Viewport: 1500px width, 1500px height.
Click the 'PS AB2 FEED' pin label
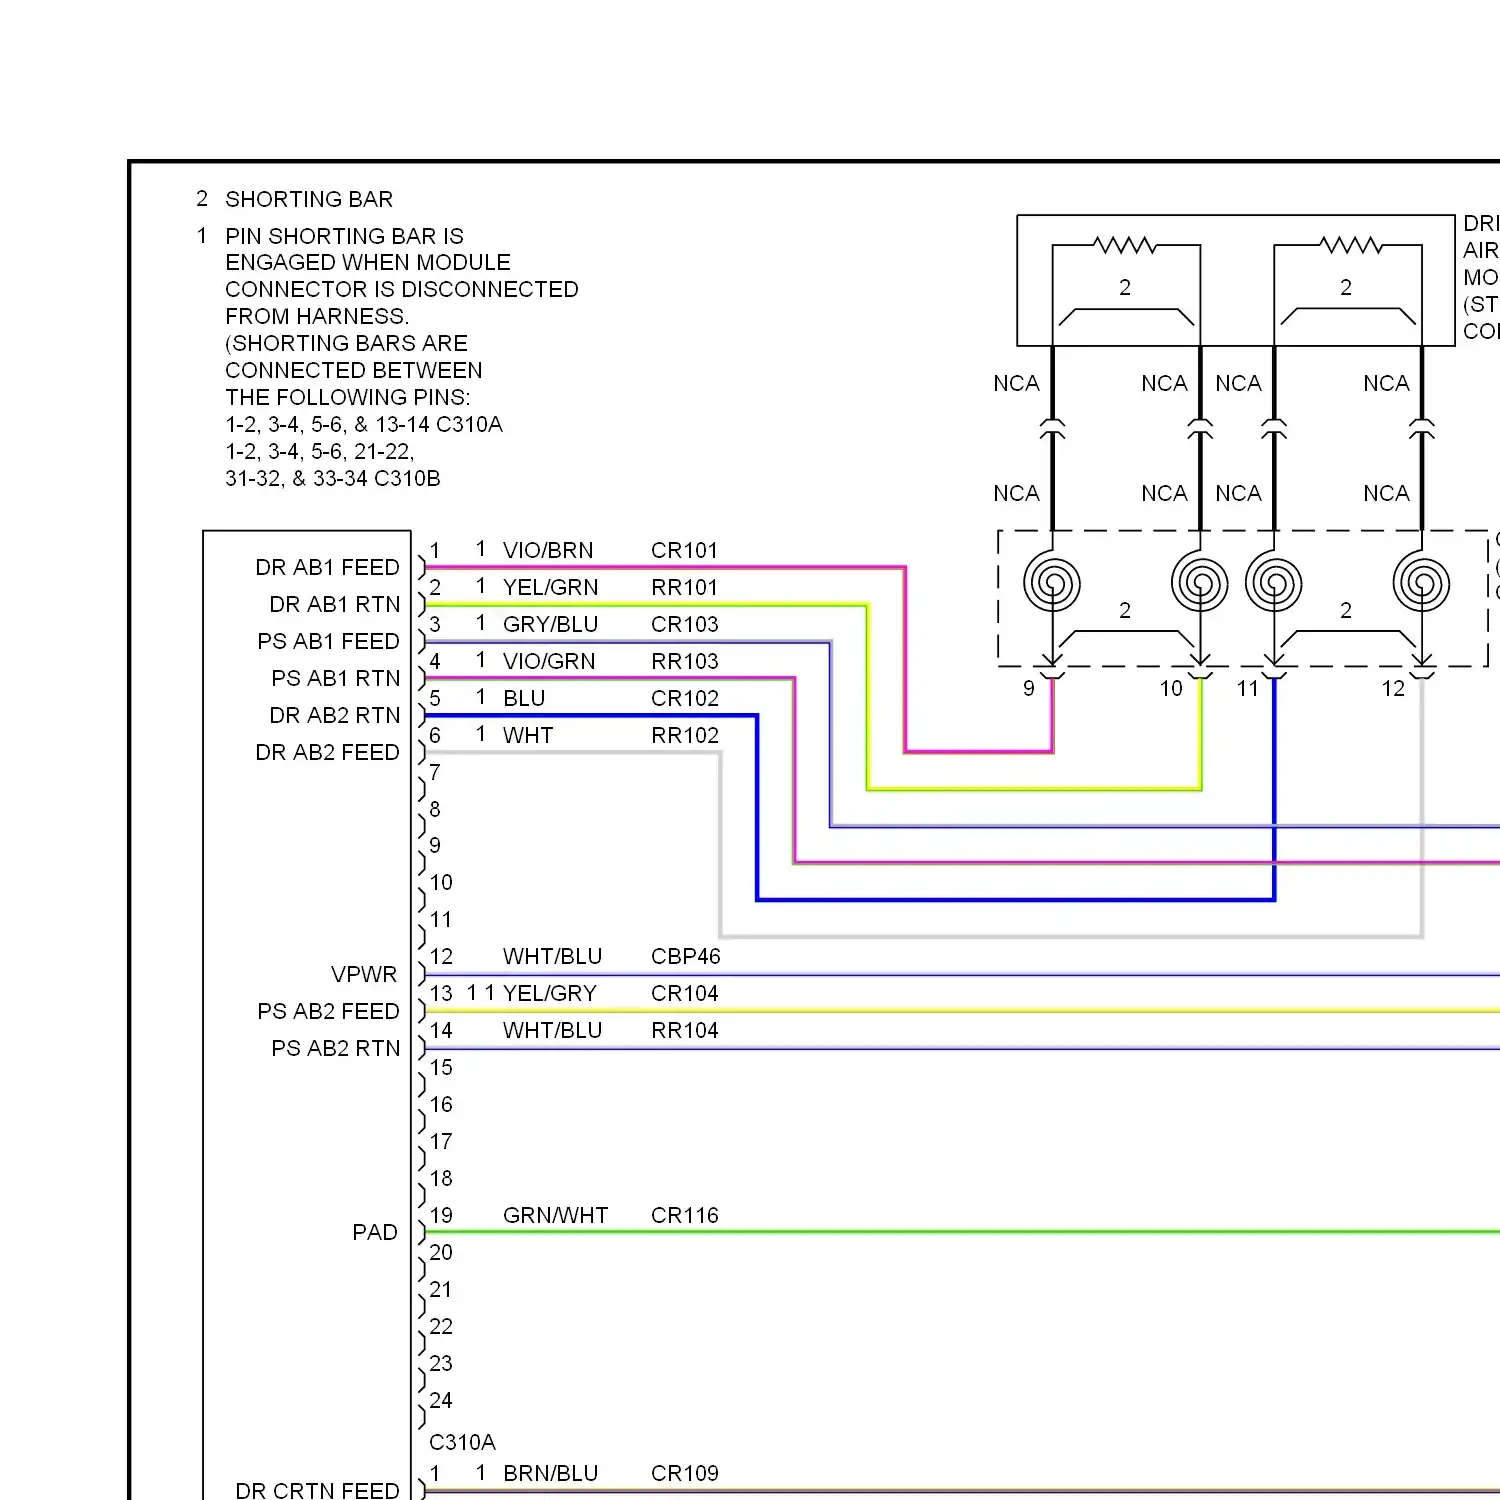328,1011
